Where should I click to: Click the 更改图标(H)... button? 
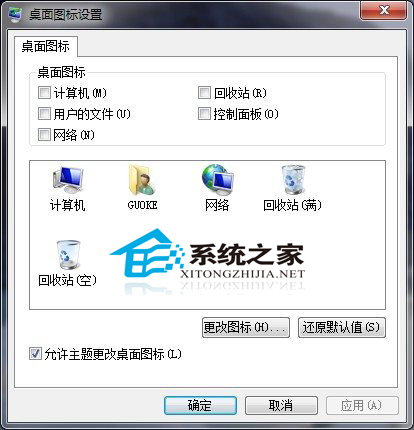click(246, 327)
